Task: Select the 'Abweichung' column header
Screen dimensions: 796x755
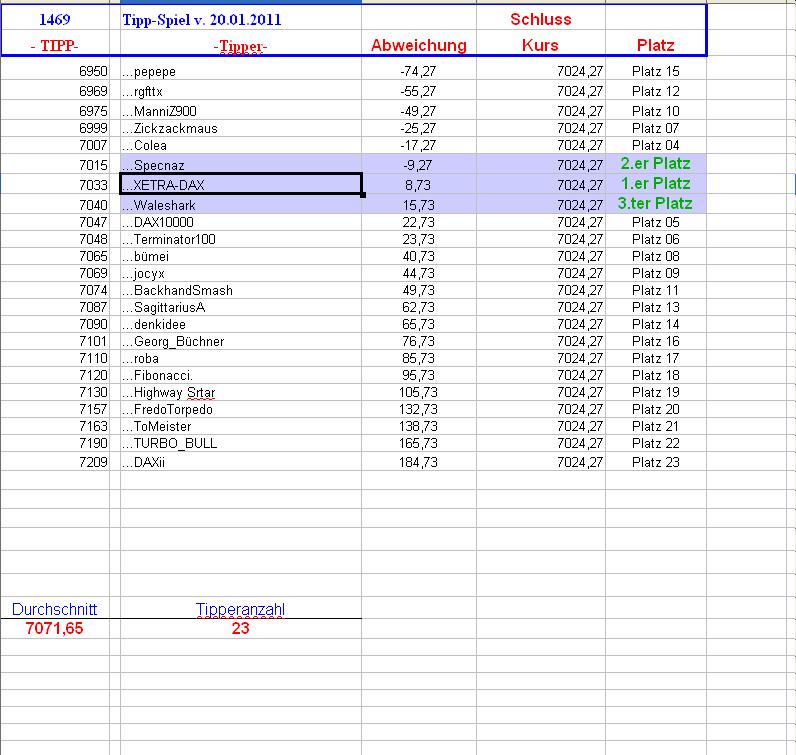Action: click(x=419, y=45)
